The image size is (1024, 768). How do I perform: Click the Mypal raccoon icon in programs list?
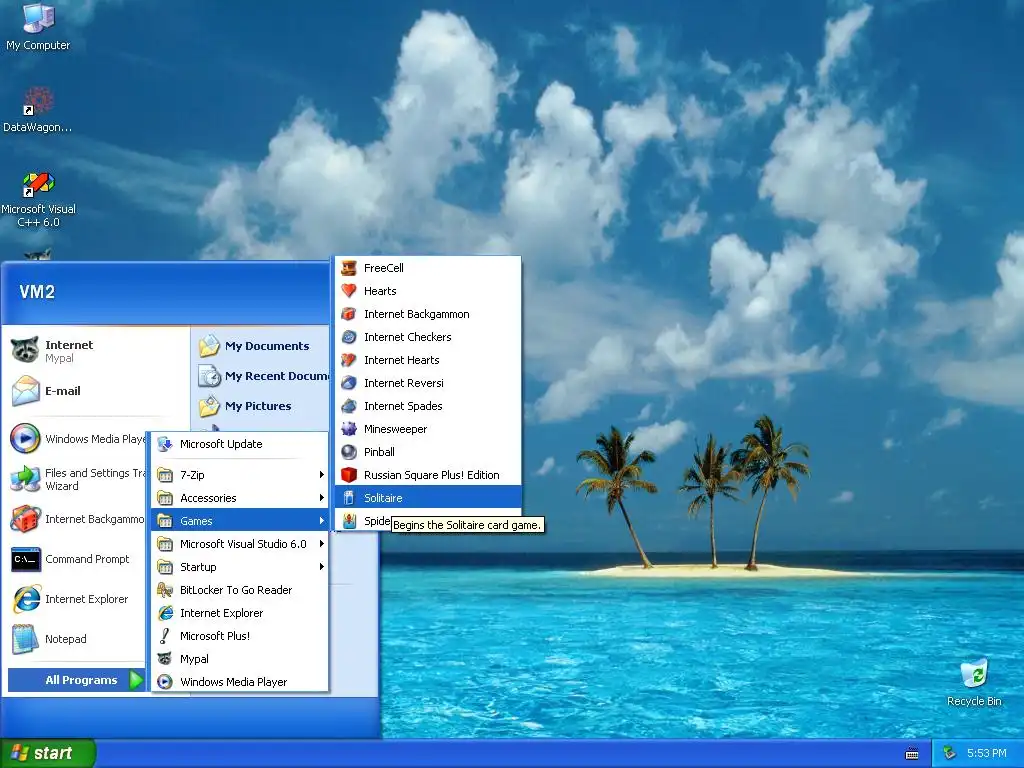165,659
